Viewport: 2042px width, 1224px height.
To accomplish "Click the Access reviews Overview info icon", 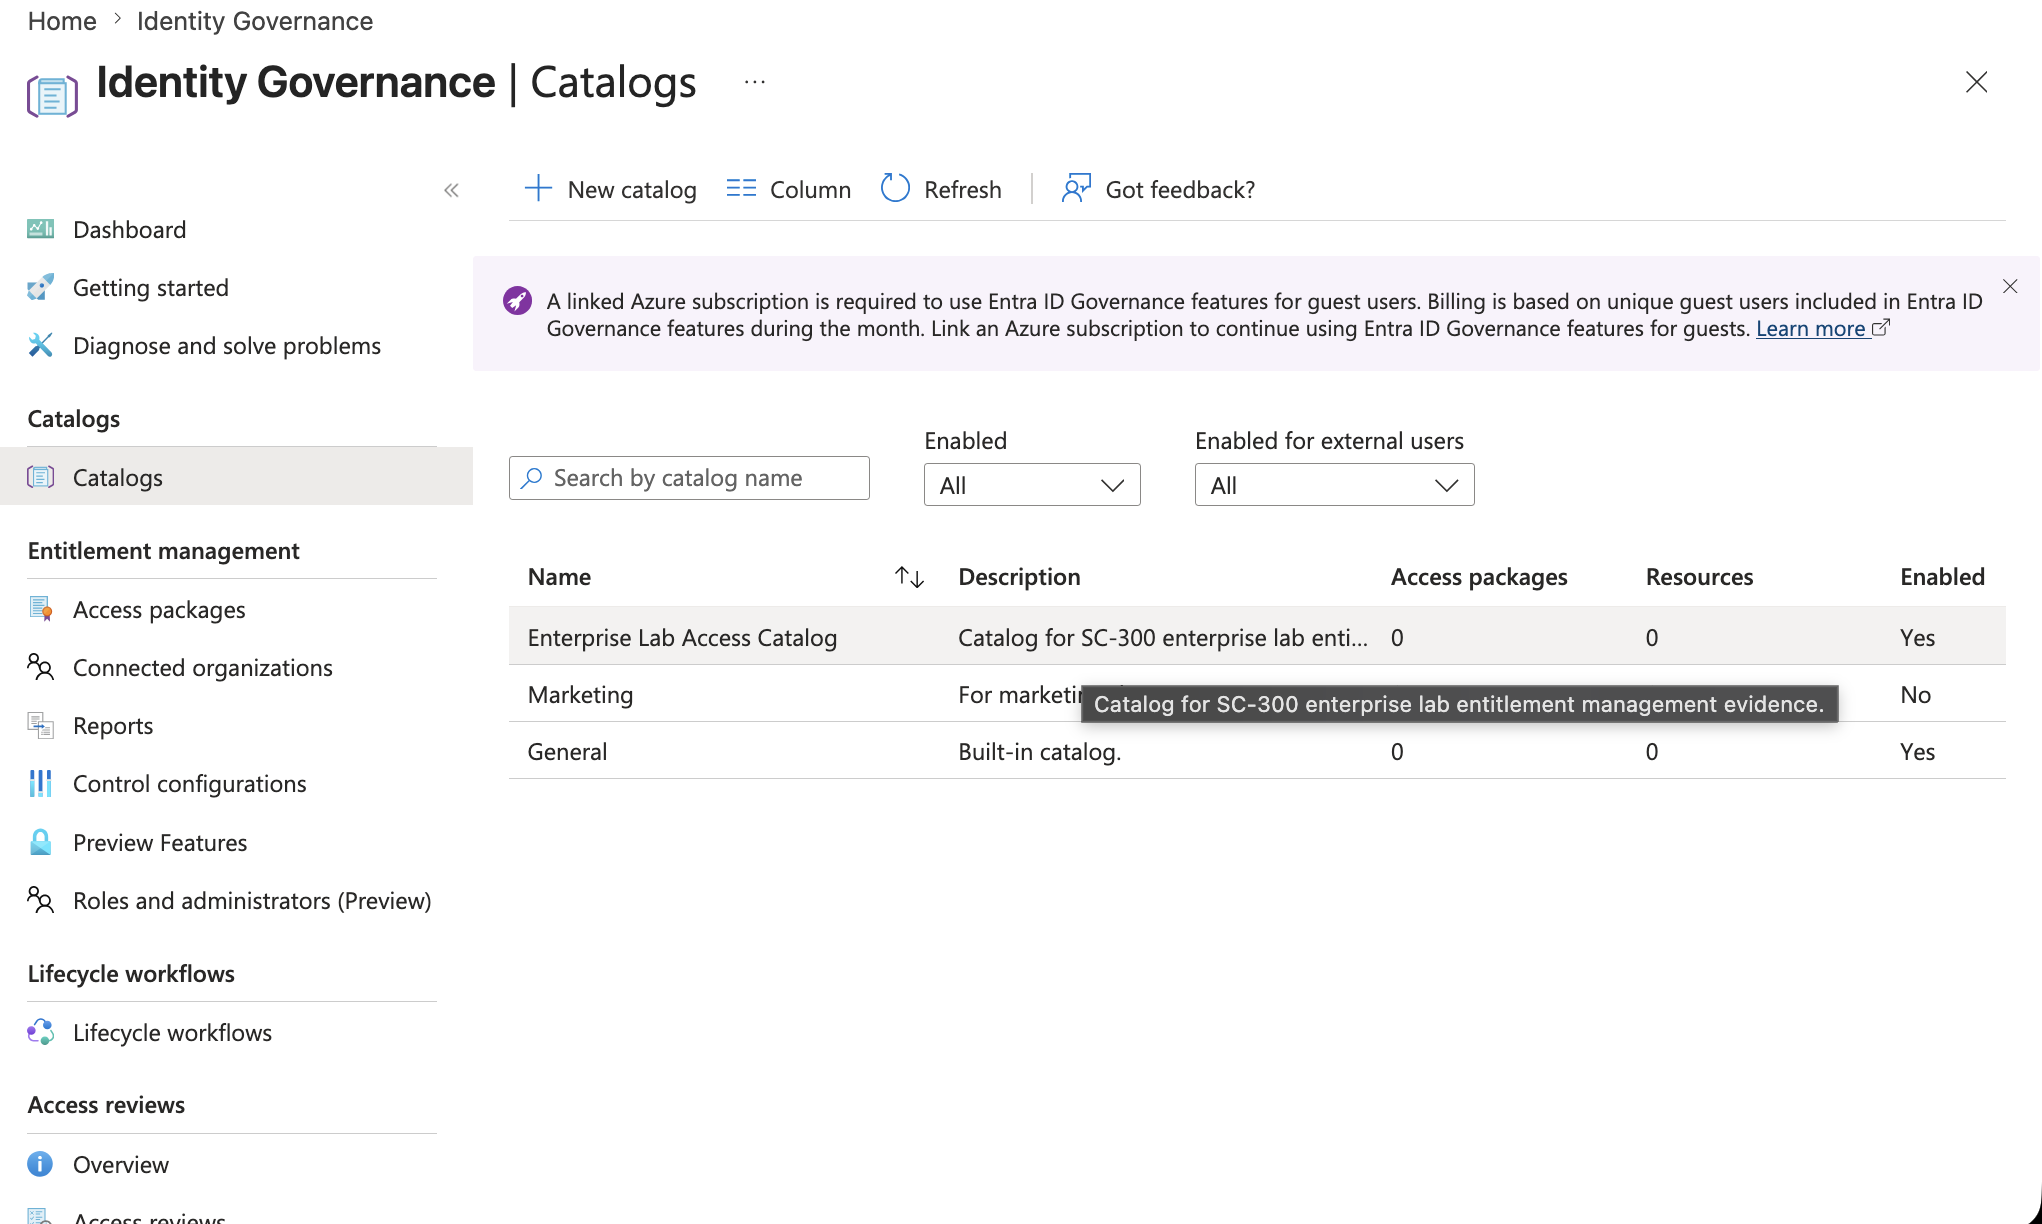I will tap(40, 1164).
